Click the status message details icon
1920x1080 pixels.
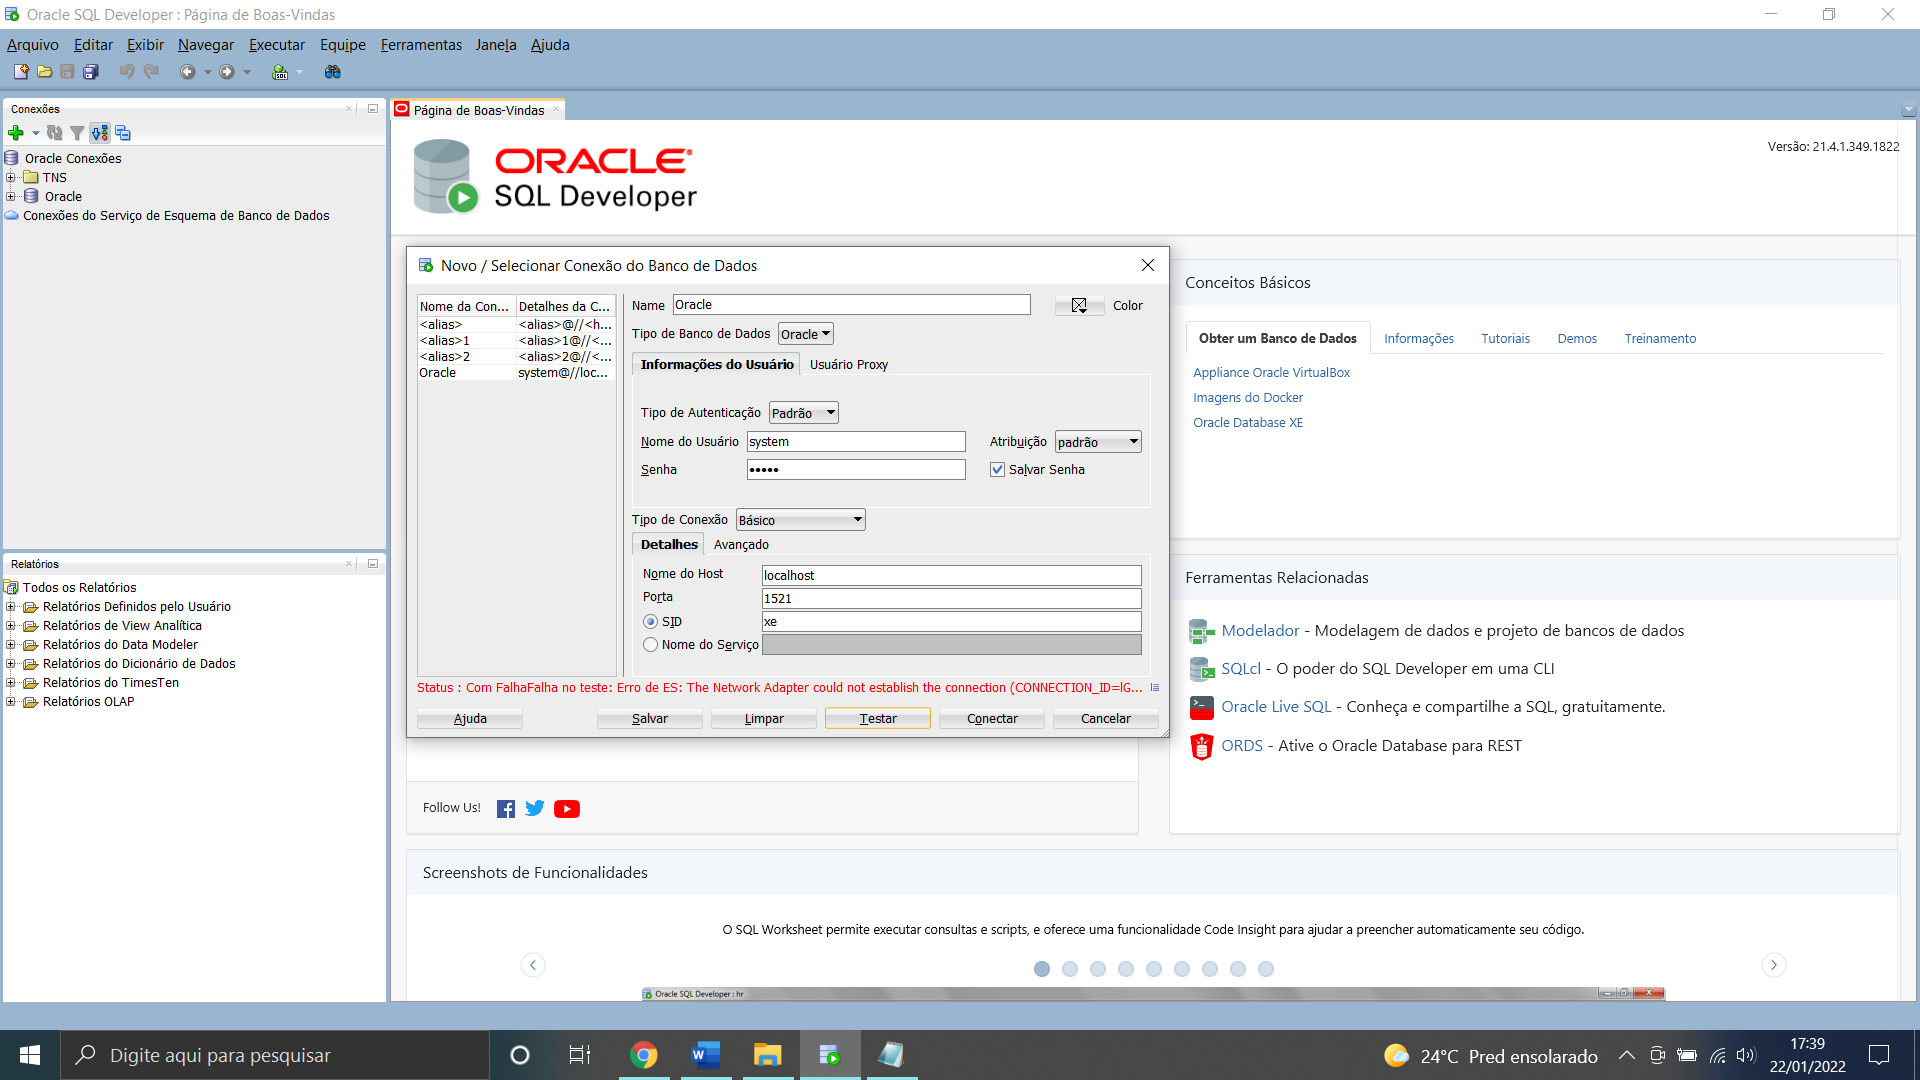click(1155, 688)
